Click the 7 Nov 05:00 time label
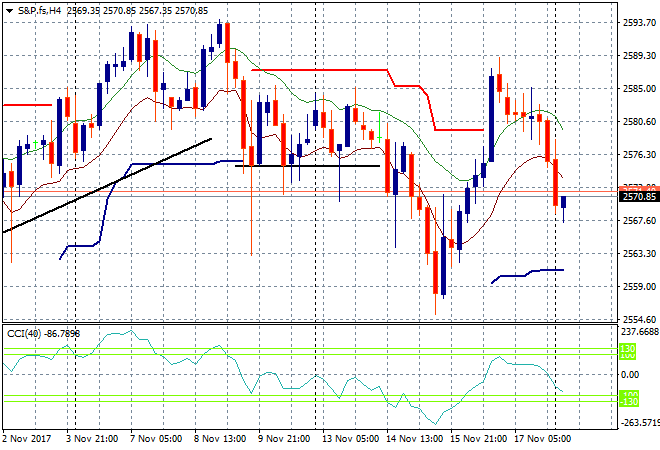660x450 pixels. [156, 439]
